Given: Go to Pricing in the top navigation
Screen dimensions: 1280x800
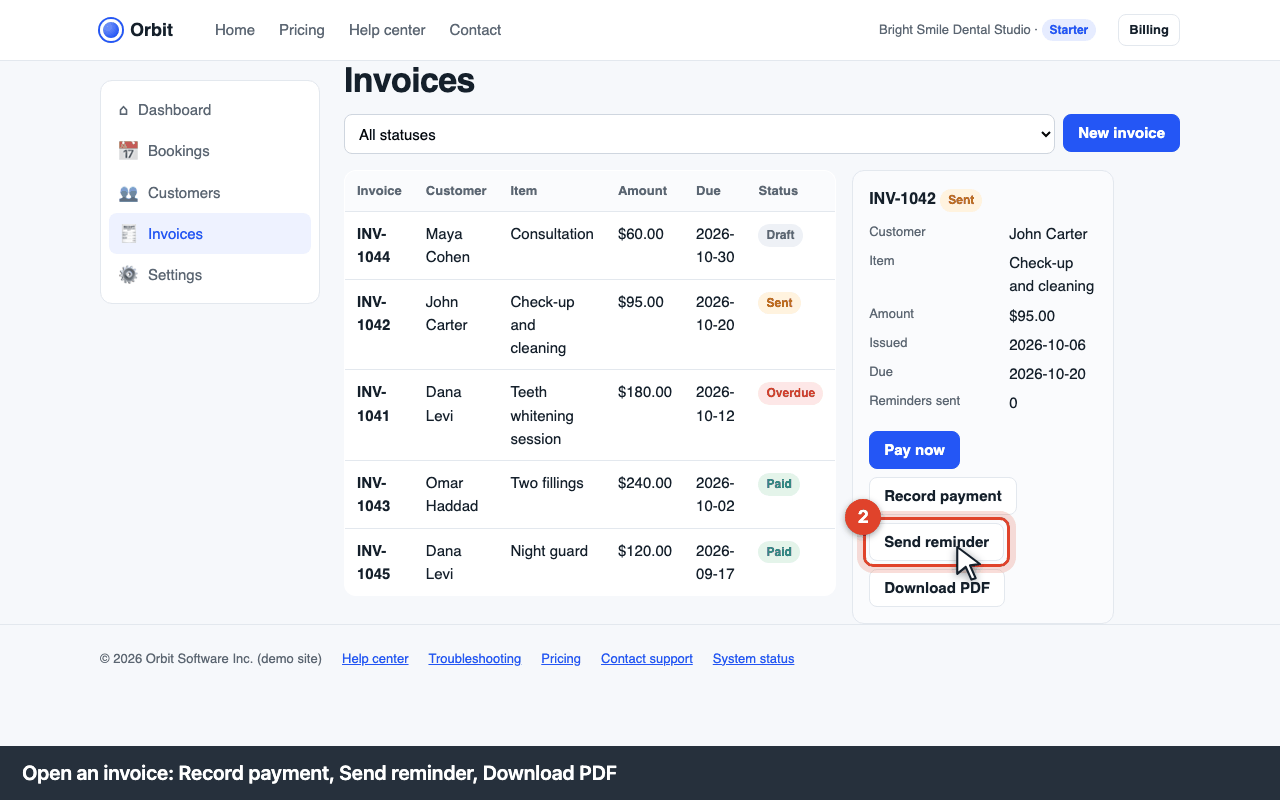Looking at the screenshot, I should [x=302, y=30].
